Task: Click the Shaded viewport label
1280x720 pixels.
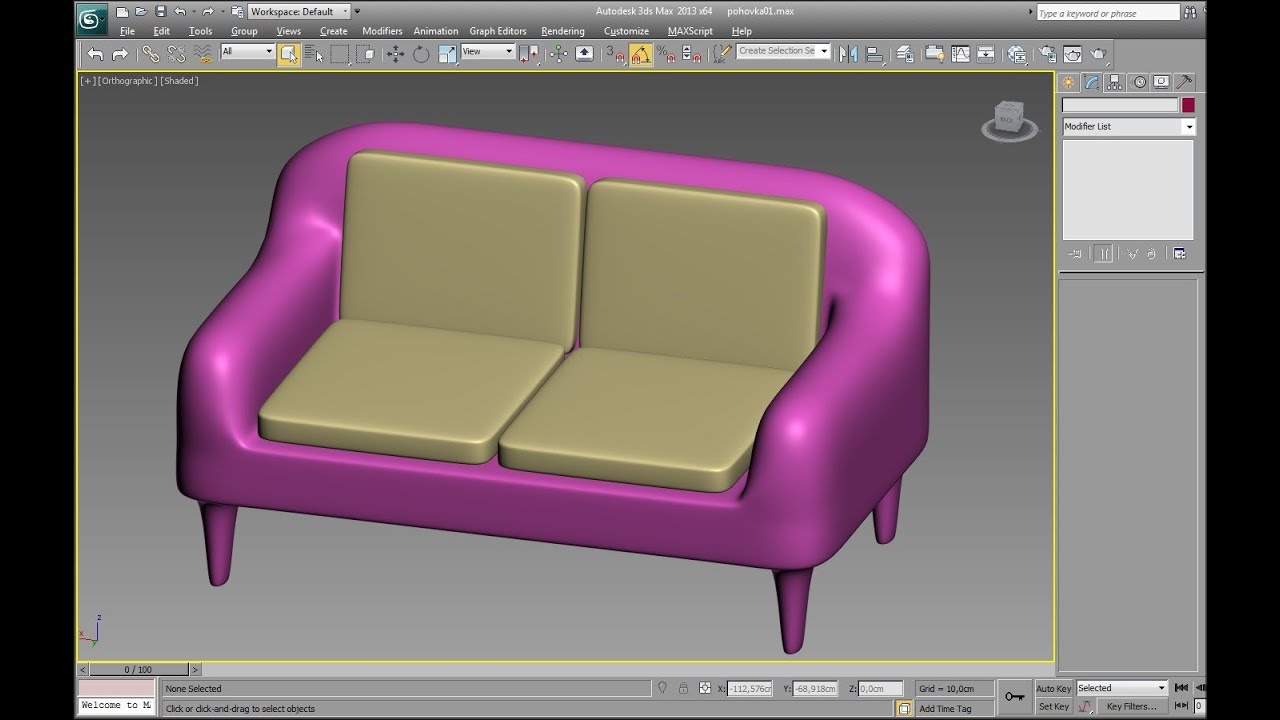Action: point(179,81)
